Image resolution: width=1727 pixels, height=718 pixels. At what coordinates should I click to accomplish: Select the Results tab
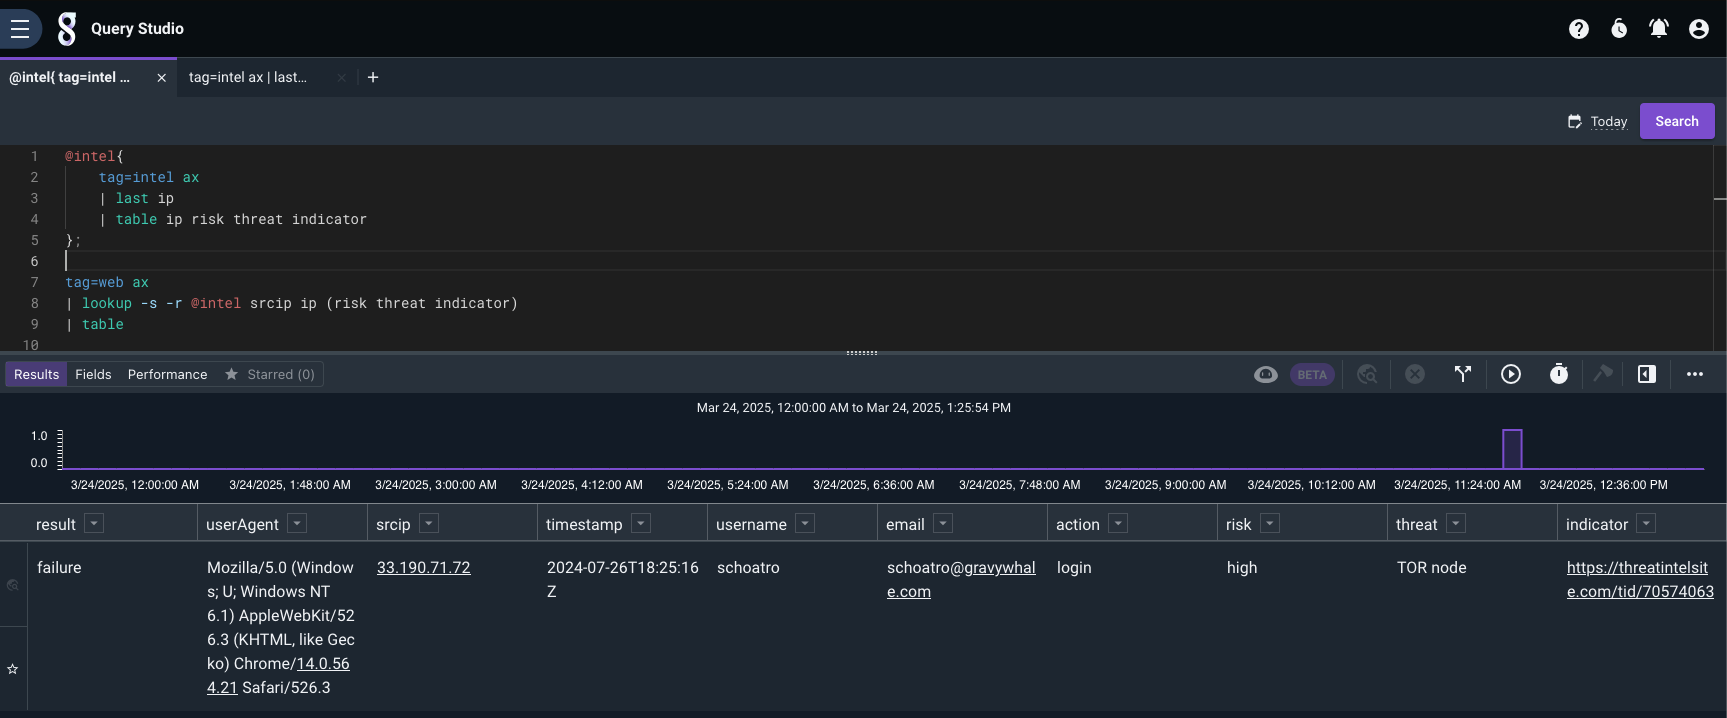pyautogui.click(x=37, y=374)
